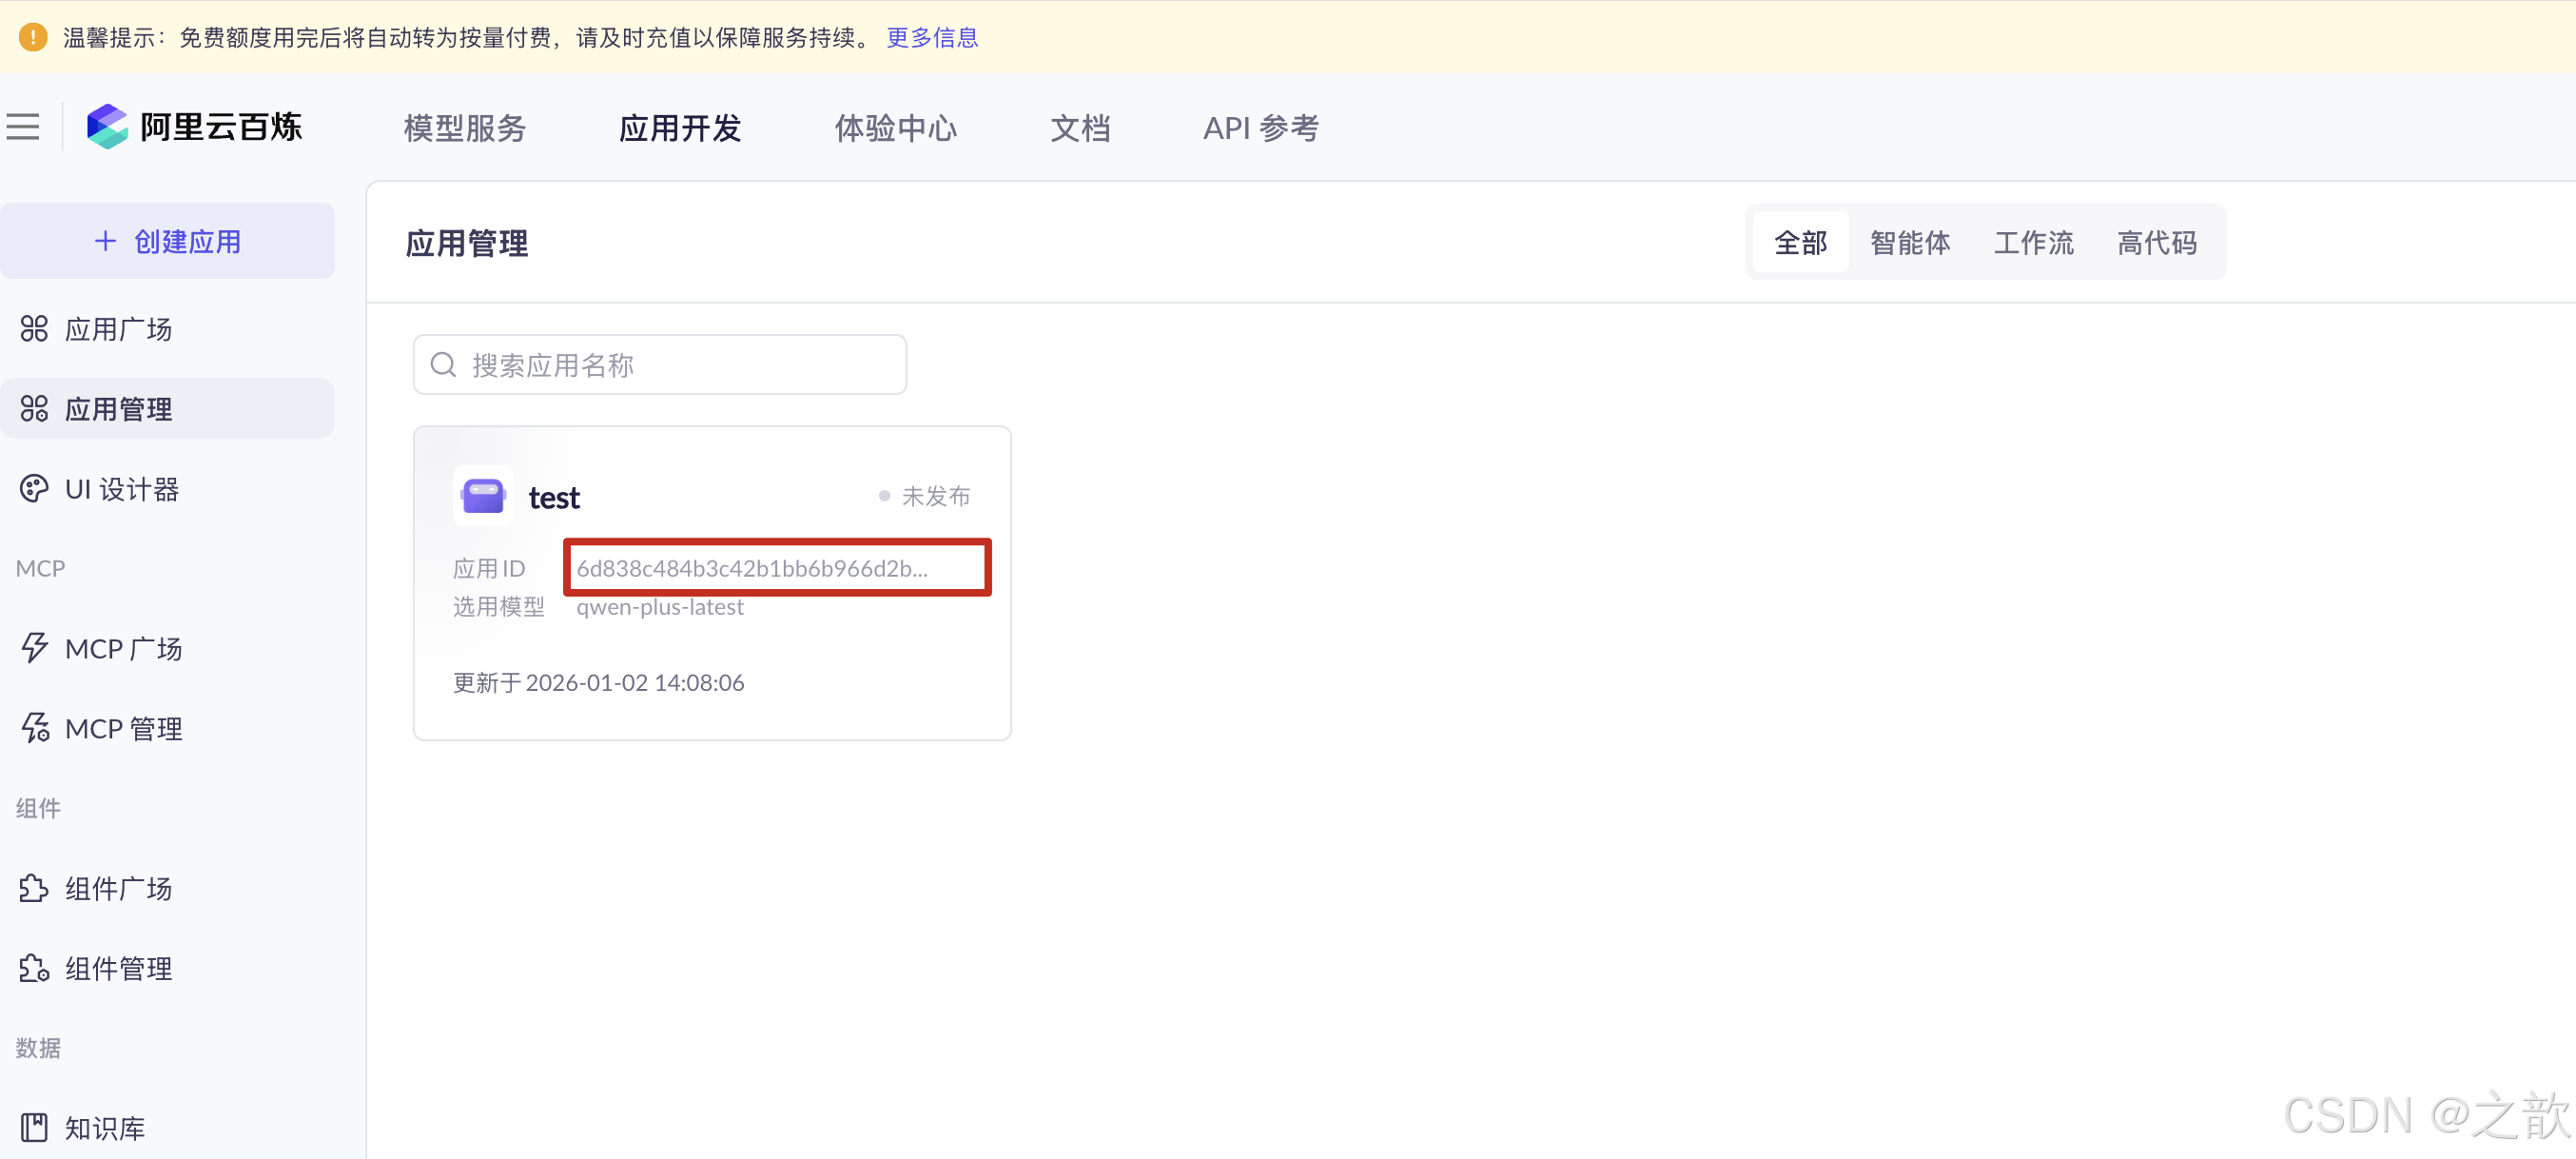Click the orange warning notice icon

33,37
